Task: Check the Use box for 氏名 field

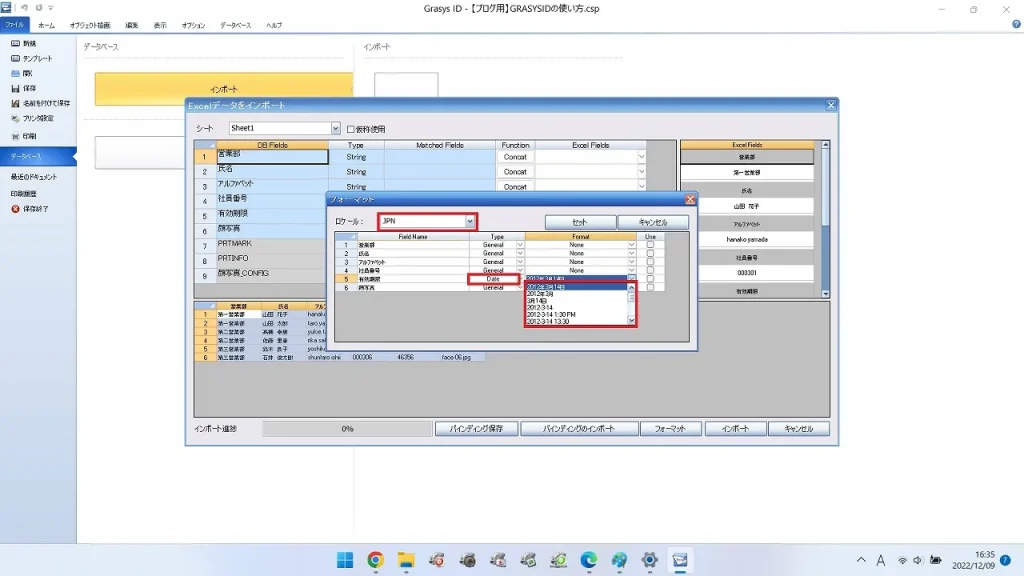Action: click(650, 252)
